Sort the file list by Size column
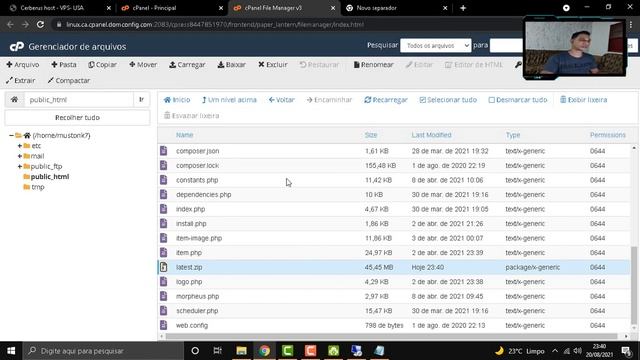 tap(371, 135)
